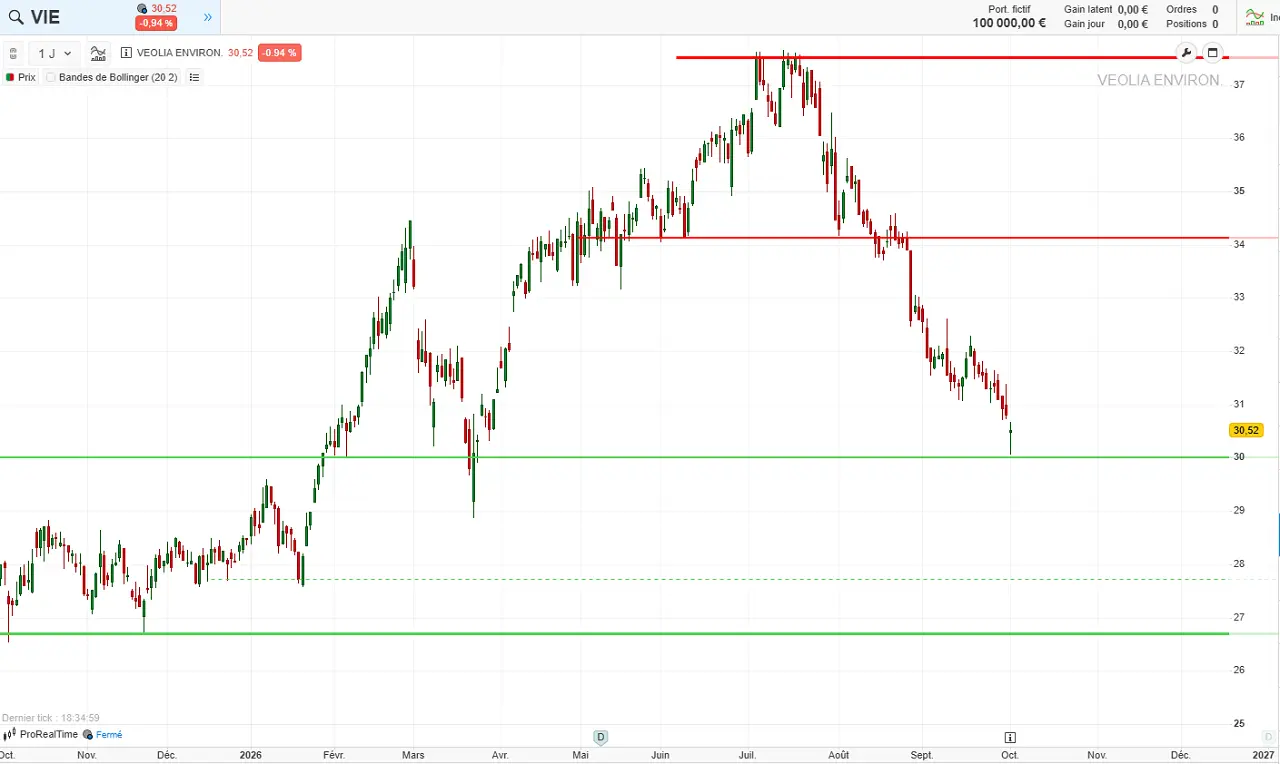Click the Prix legend color swatch
The image size is (1280, 764).
point(10,77)
